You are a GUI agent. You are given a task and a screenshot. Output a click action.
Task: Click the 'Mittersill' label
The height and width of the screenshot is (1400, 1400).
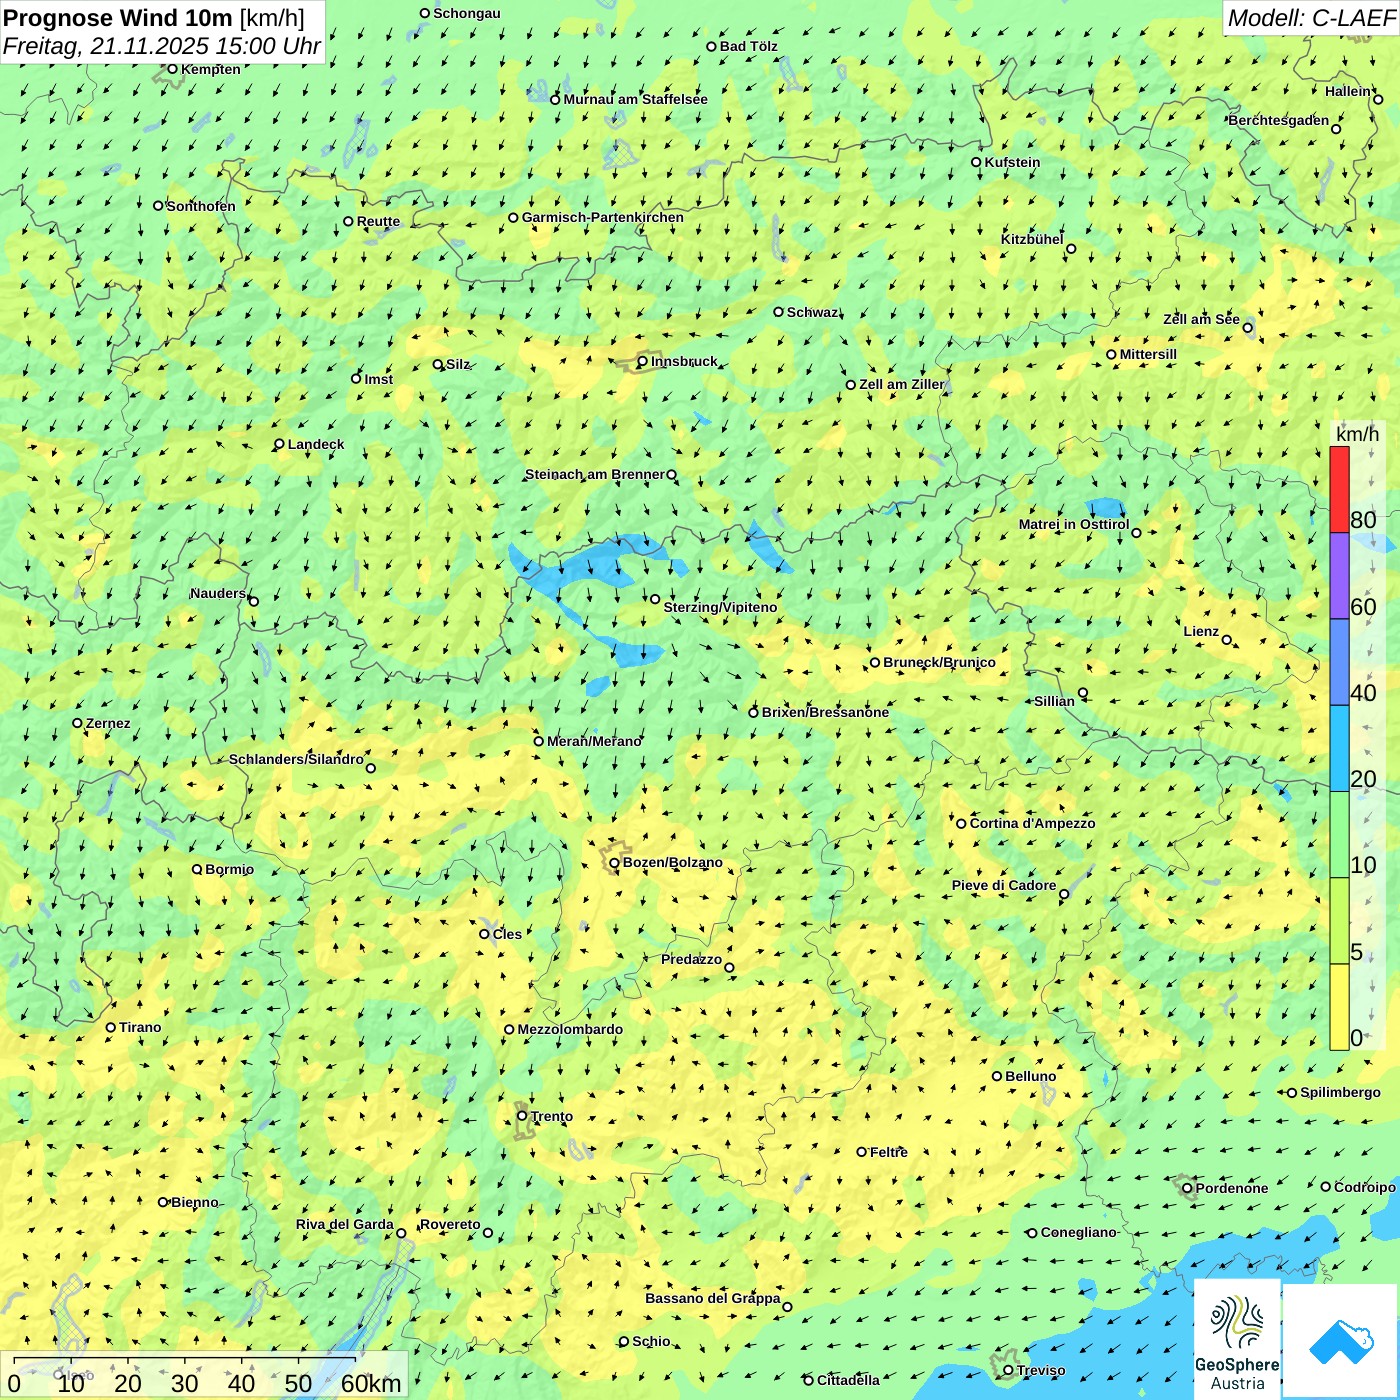1148,354
